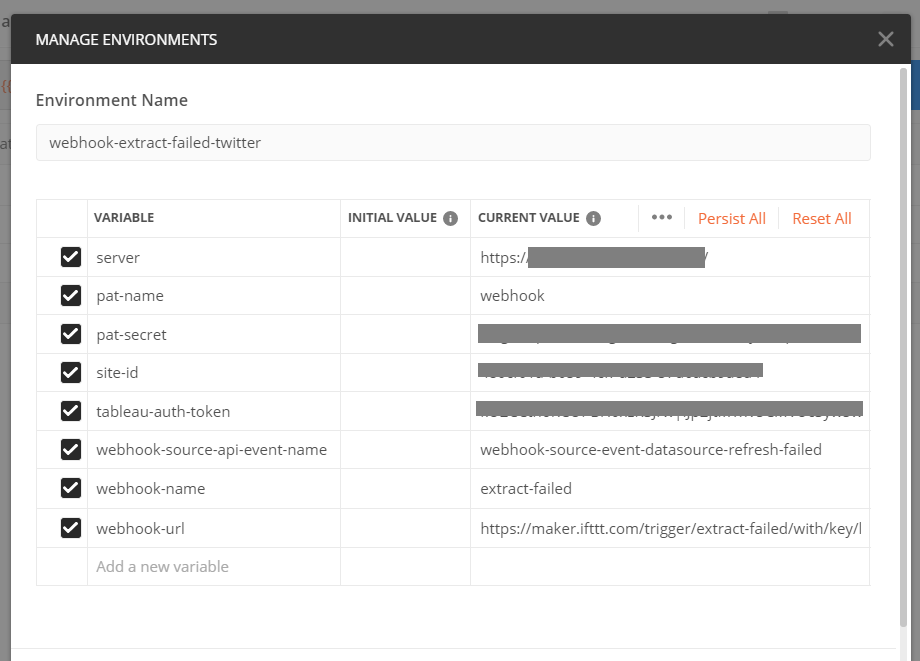Edit the webhook-url current value
920x661 pixels.
[x=670, y=528]
